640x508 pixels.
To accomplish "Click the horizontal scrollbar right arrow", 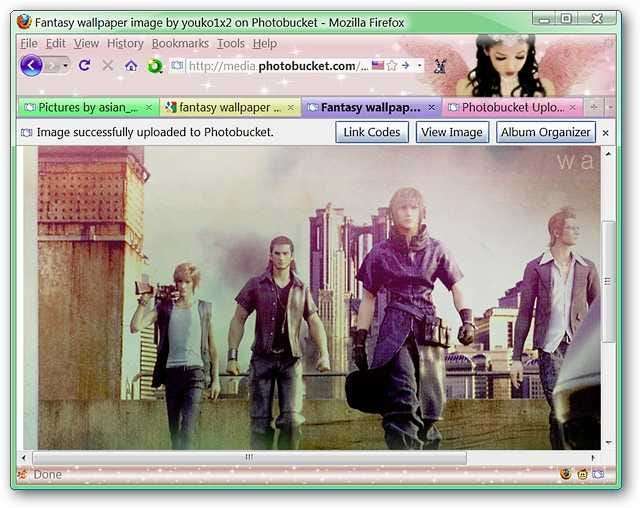I will (x=593, y=458).
